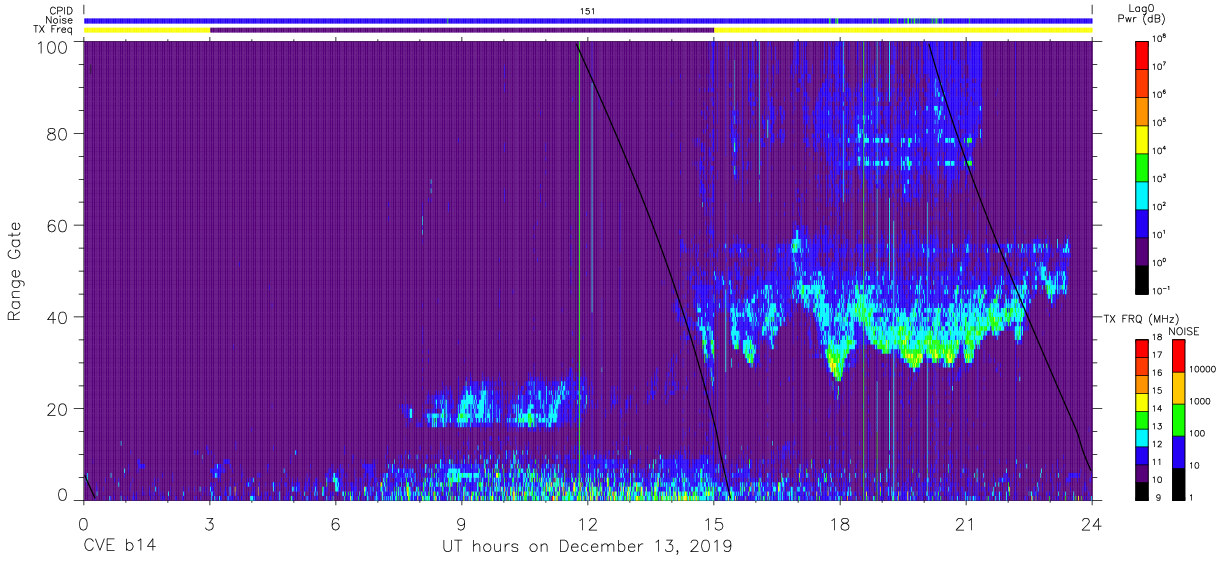Screen dimensions: 1228x567
Task: Click x-axis tick label '18'
Action: pos(840,522)
